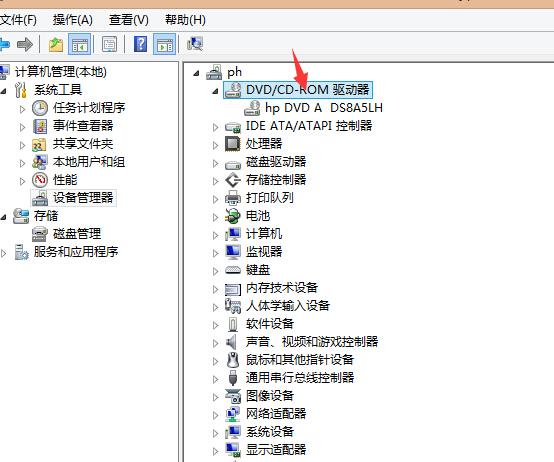Click the 性能 gauge icon
Screen dimensions: 554x462
click(40, 180)
